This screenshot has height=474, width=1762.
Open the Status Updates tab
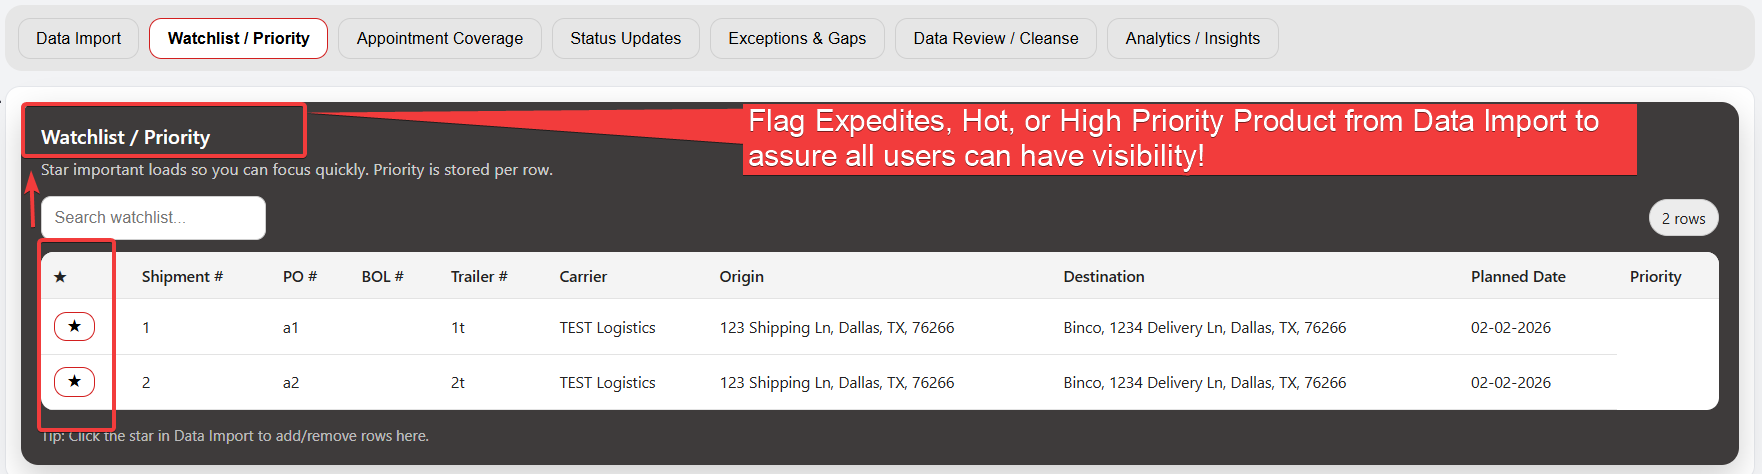[625, 39]
